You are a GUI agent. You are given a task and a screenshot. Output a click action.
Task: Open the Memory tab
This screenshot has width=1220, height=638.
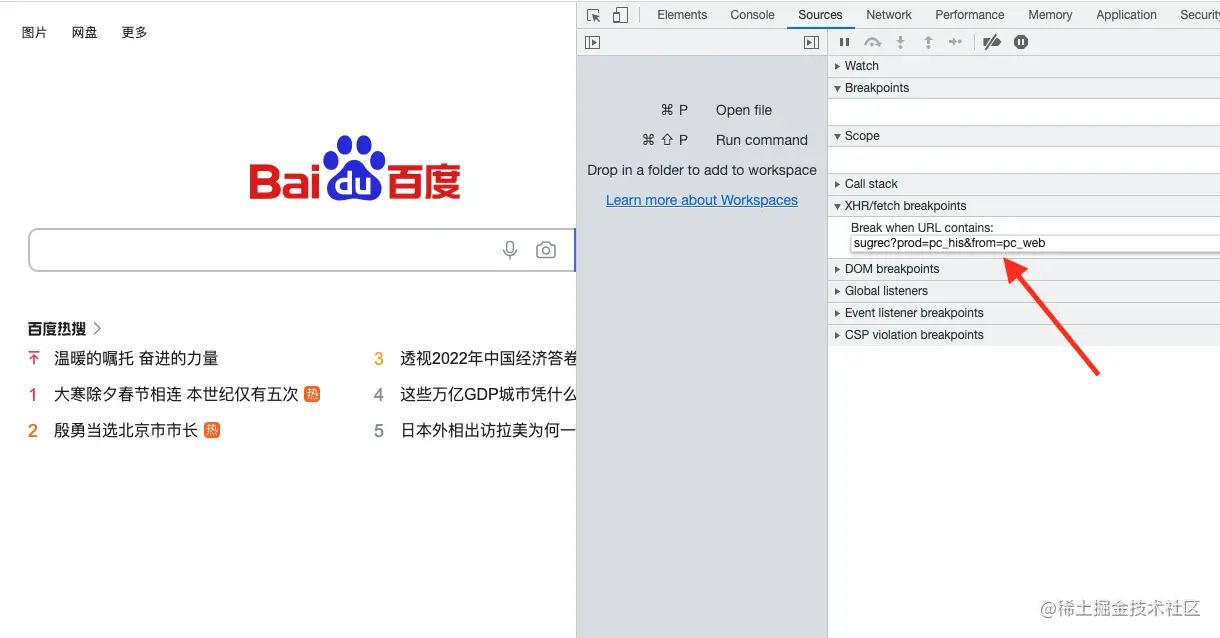tap(1050, 15)
